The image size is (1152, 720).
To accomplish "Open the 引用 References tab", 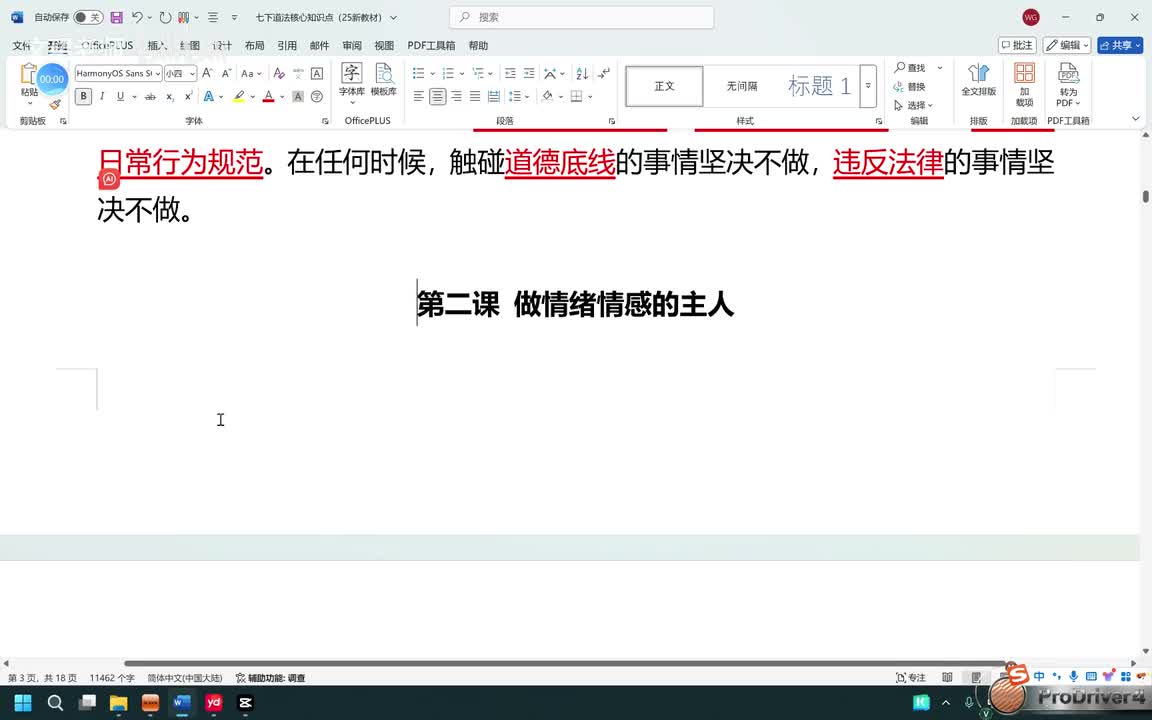I will 287,46.
